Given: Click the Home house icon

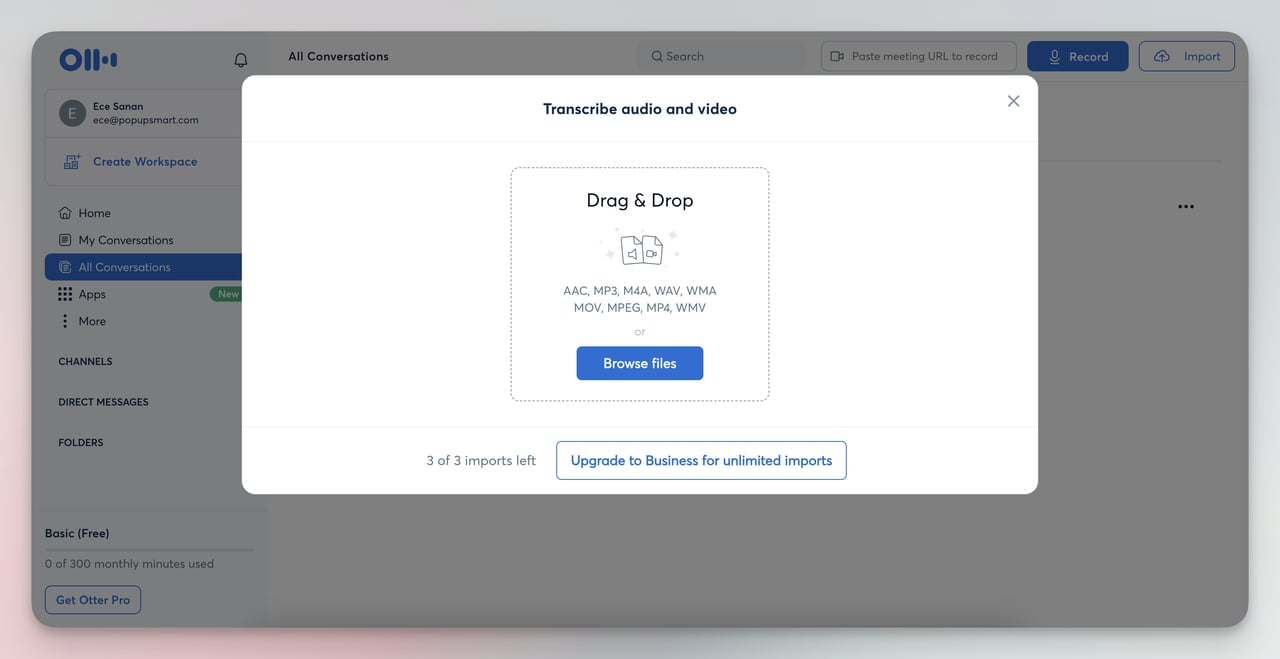Looking at the screenshot, I should [65, 213].
